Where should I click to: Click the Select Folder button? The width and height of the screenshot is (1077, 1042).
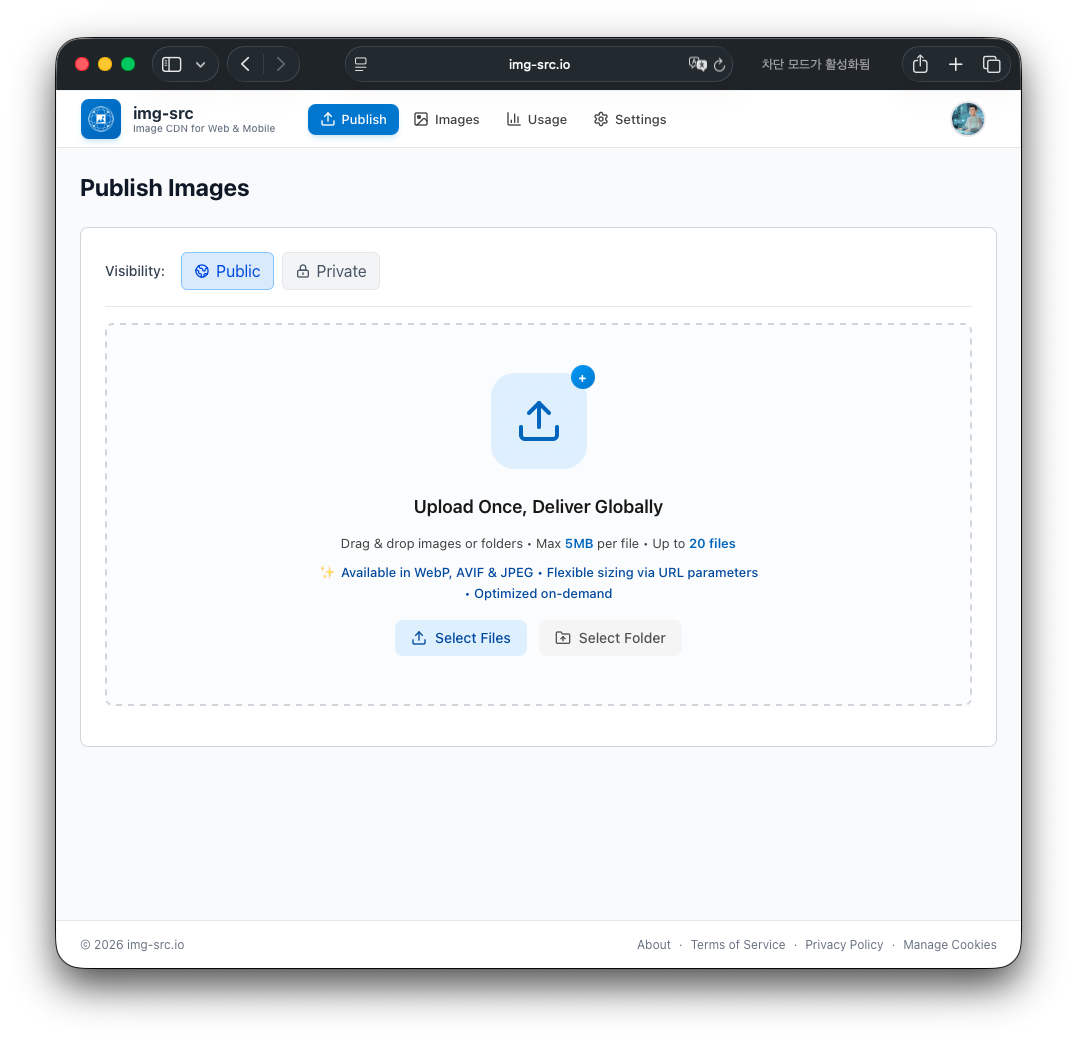[x=610, y=638]
